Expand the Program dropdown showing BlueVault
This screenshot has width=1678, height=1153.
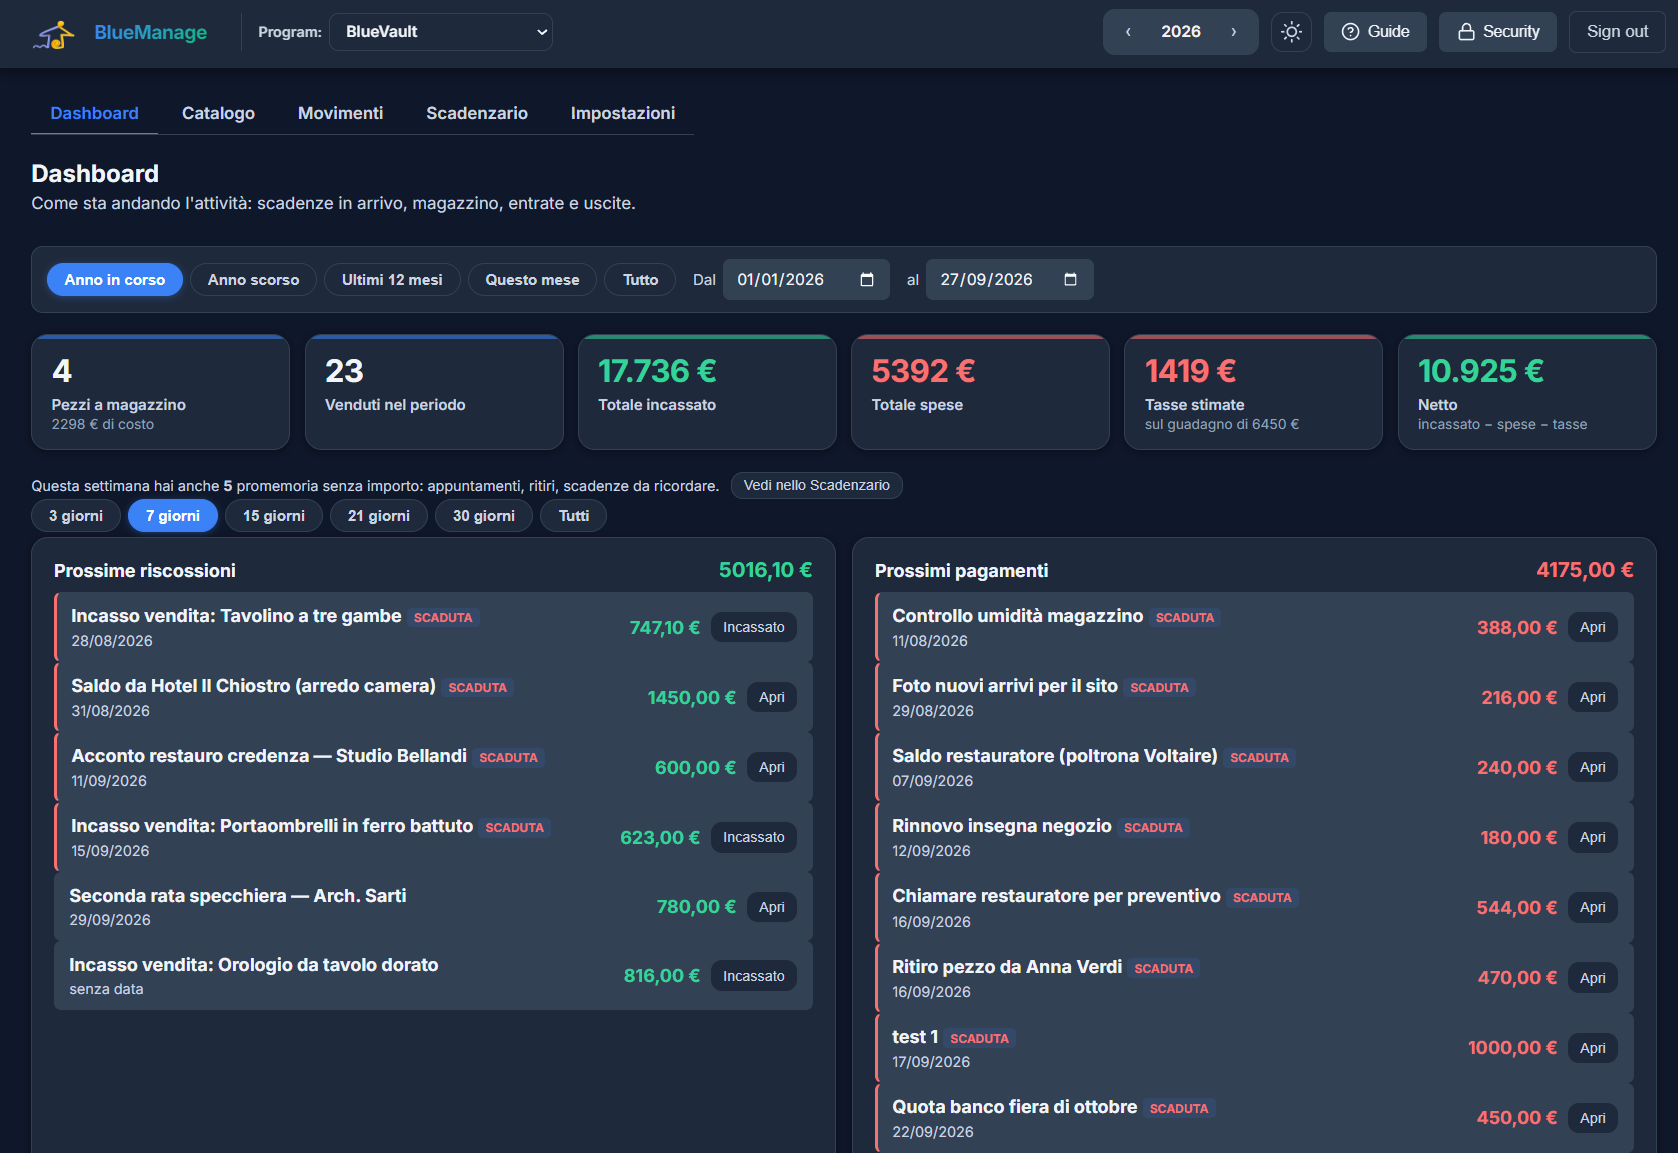441,32
